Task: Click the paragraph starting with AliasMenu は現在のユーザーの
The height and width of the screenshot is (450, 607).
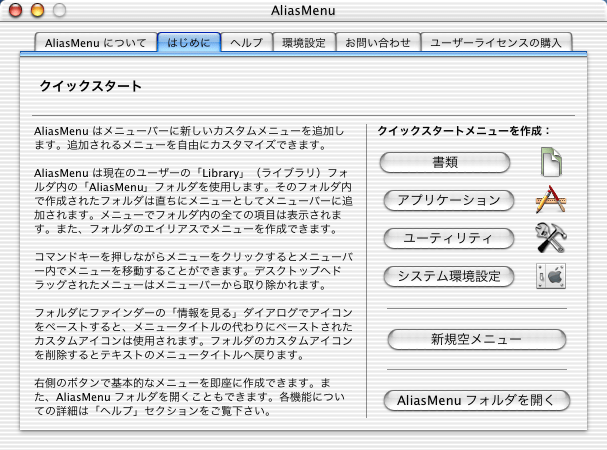Action: [x=194, y=201]
